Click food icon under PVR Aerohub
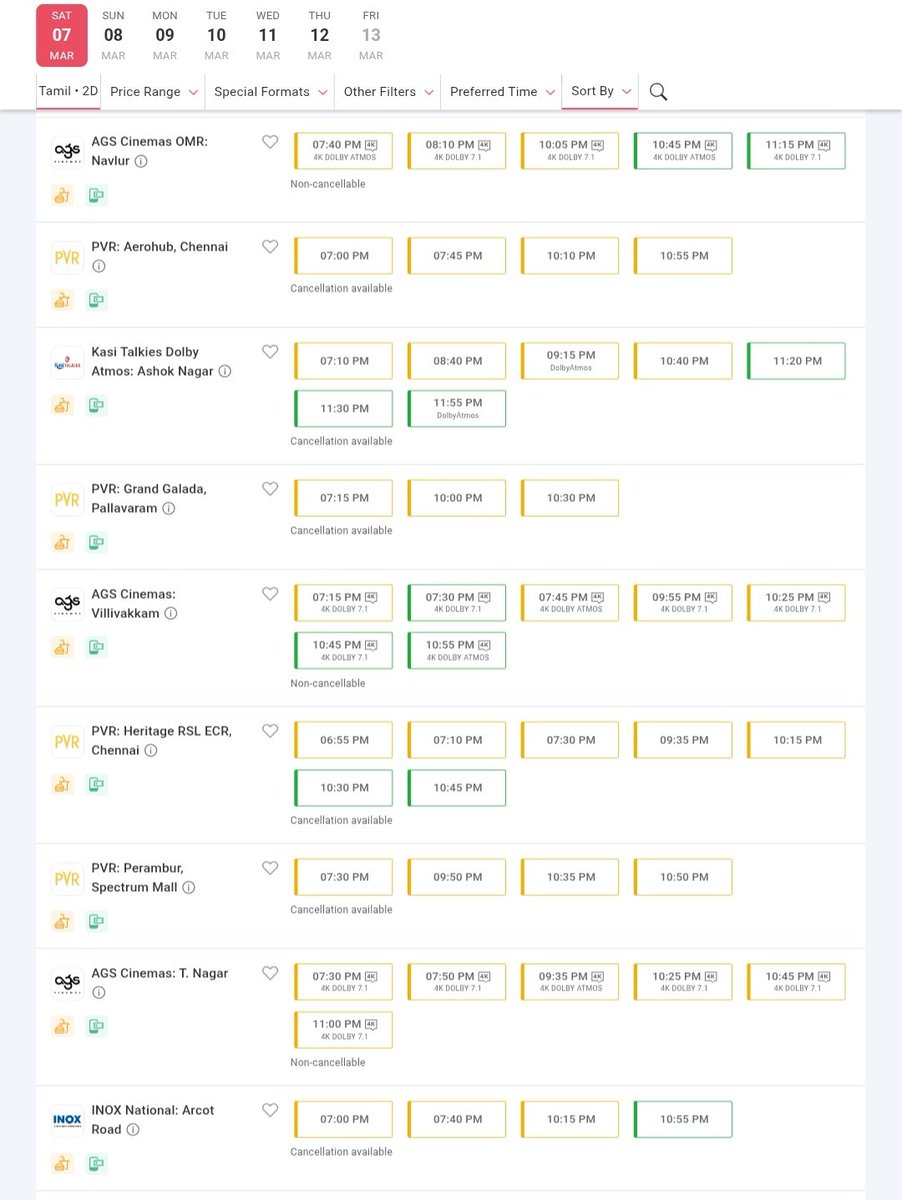The width and height of the screenshot is (902, 1200). [63, 300]
